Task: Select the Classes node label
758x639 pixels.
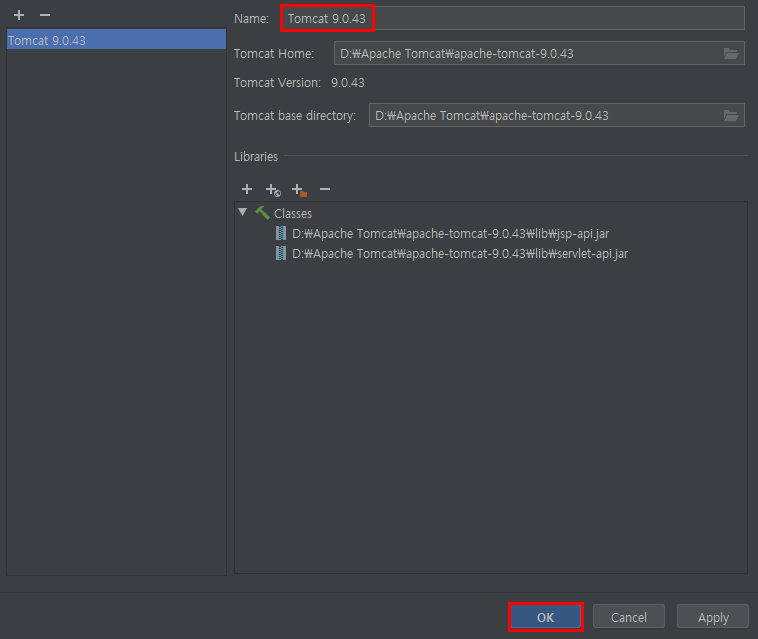Action: [x=293, y=213]
